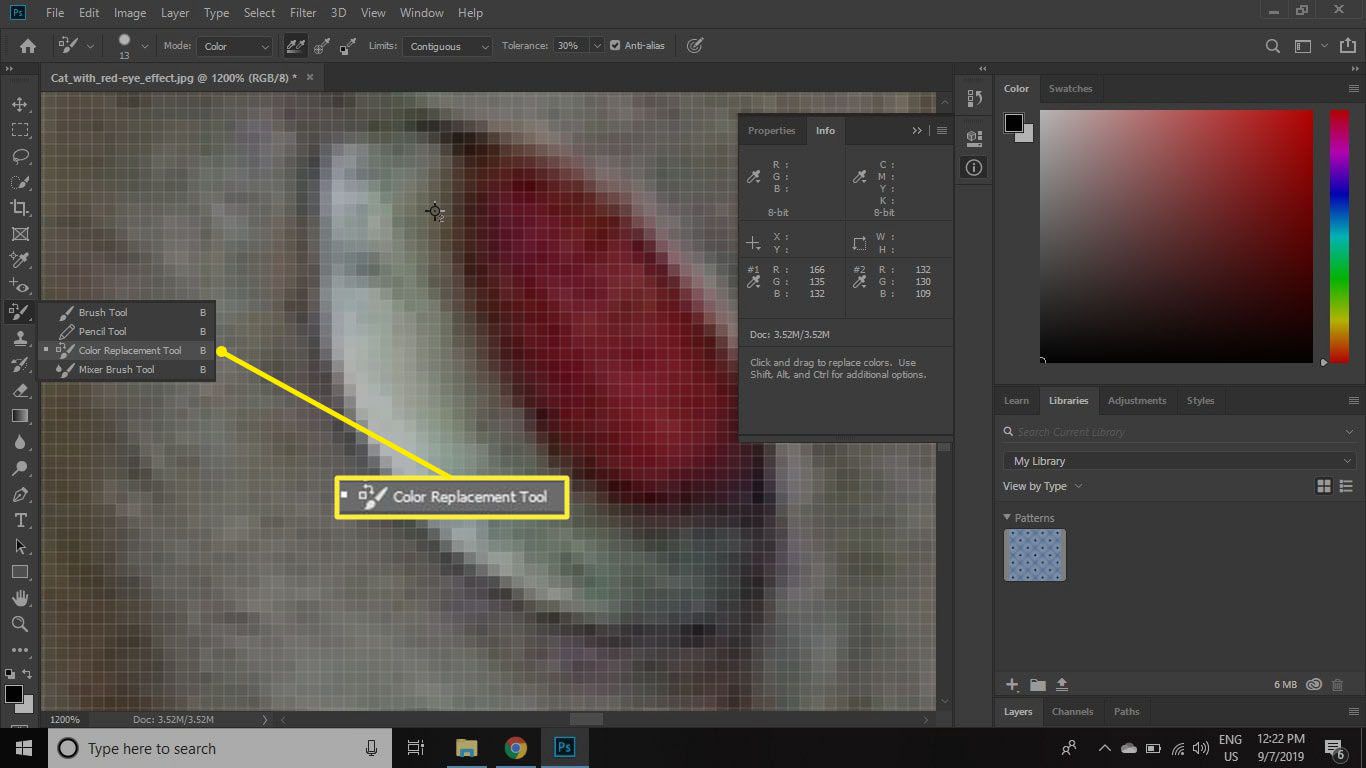Viewport: 1366px width, 768px height.
Task: Select the Hand tool
Action: tap(19, 598)
